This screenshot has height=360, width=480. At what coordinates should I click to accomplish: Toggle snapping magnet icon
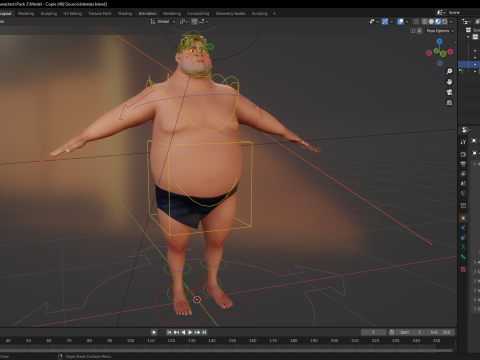tap(195, 21)
